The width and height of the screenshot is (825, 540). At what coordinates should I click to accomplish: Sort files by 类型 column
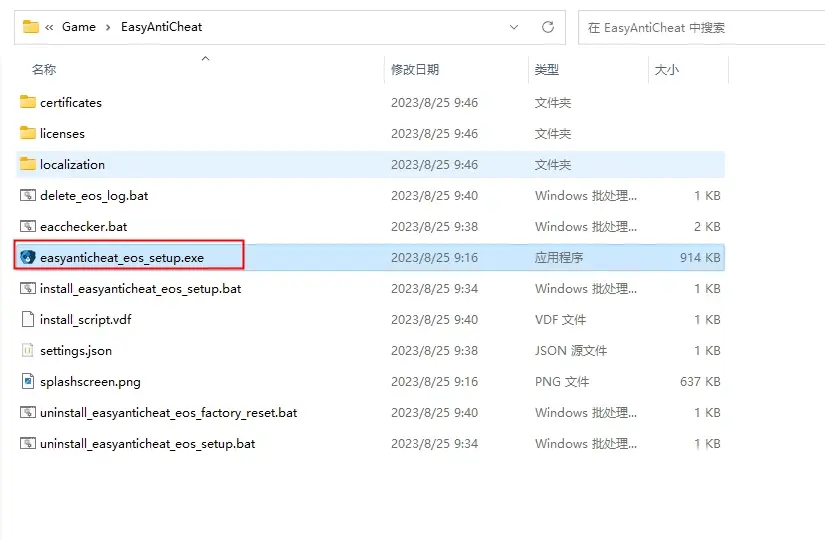coord(547,69)
